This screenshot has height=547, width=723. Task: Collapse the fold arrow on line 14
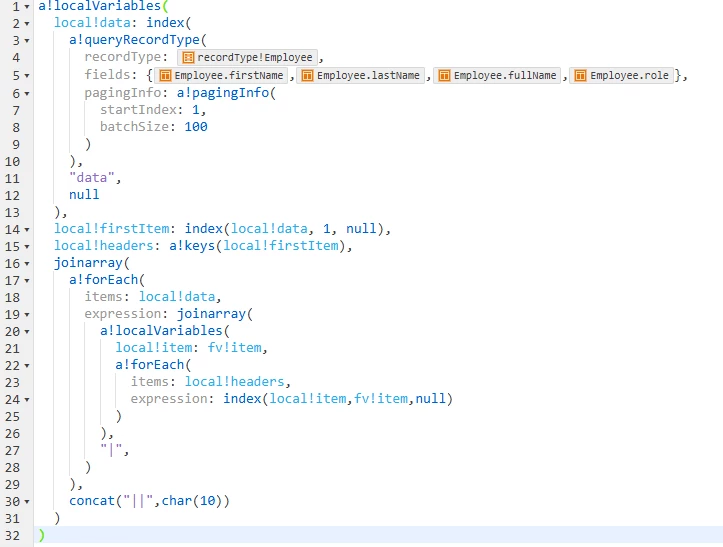[x=27, y=229]
